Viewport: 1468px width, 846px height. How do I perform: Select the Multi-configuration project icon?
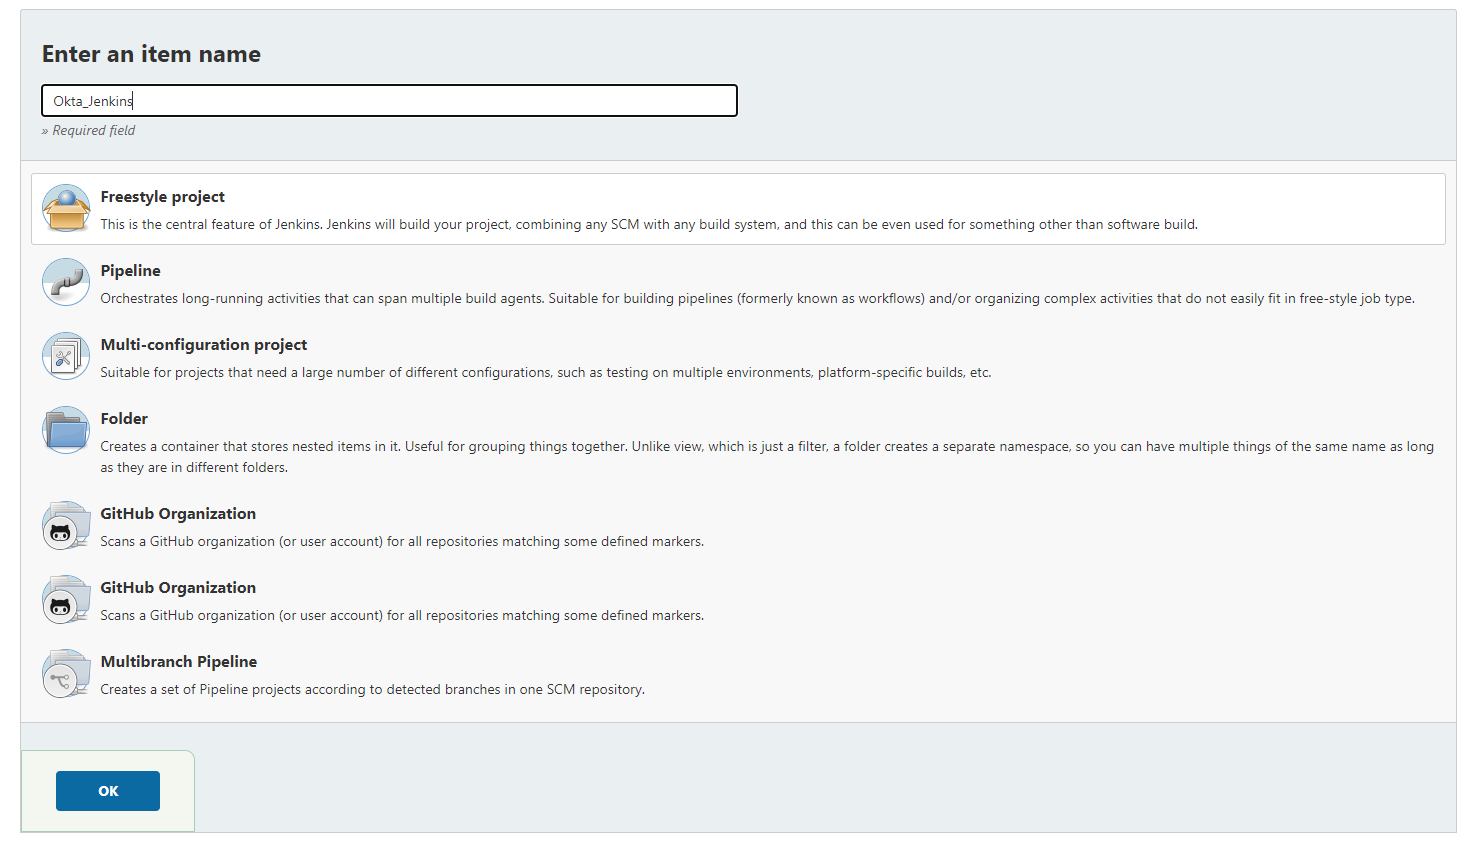point(66,356)
